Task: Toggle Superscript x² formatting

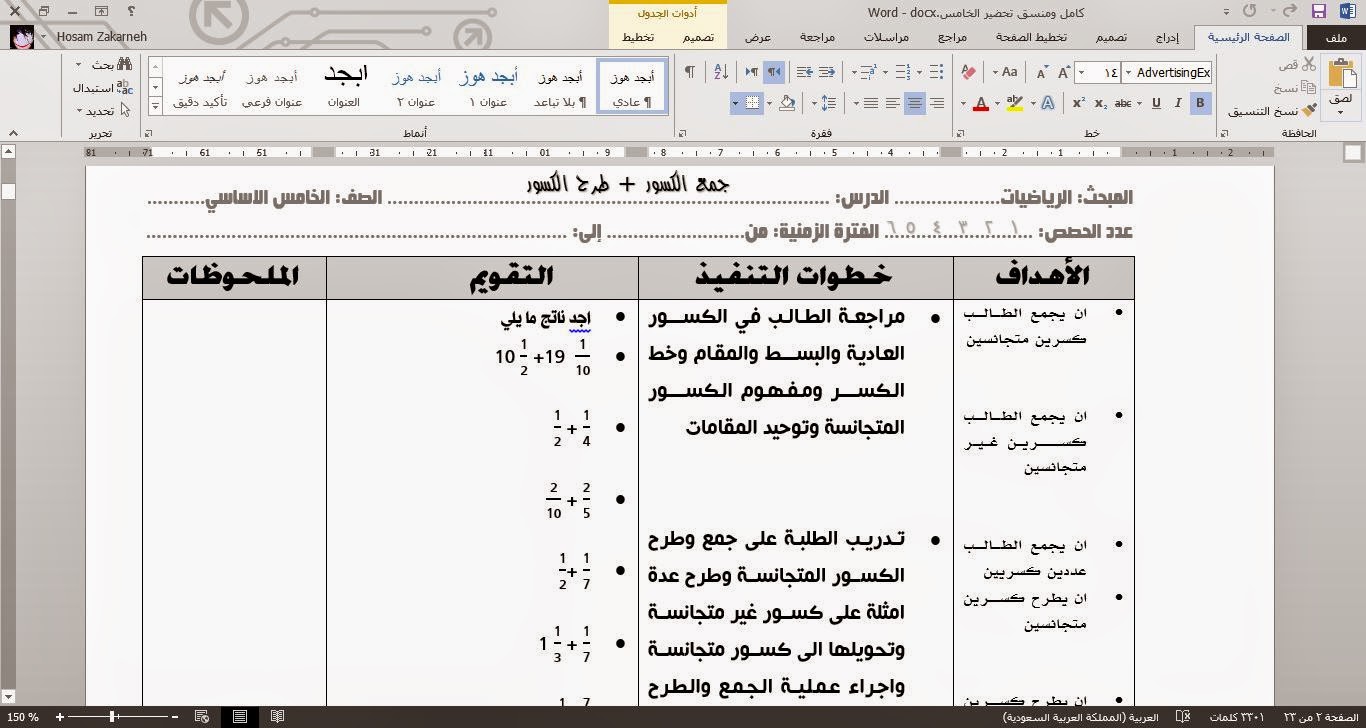Action: [1079, 103]
